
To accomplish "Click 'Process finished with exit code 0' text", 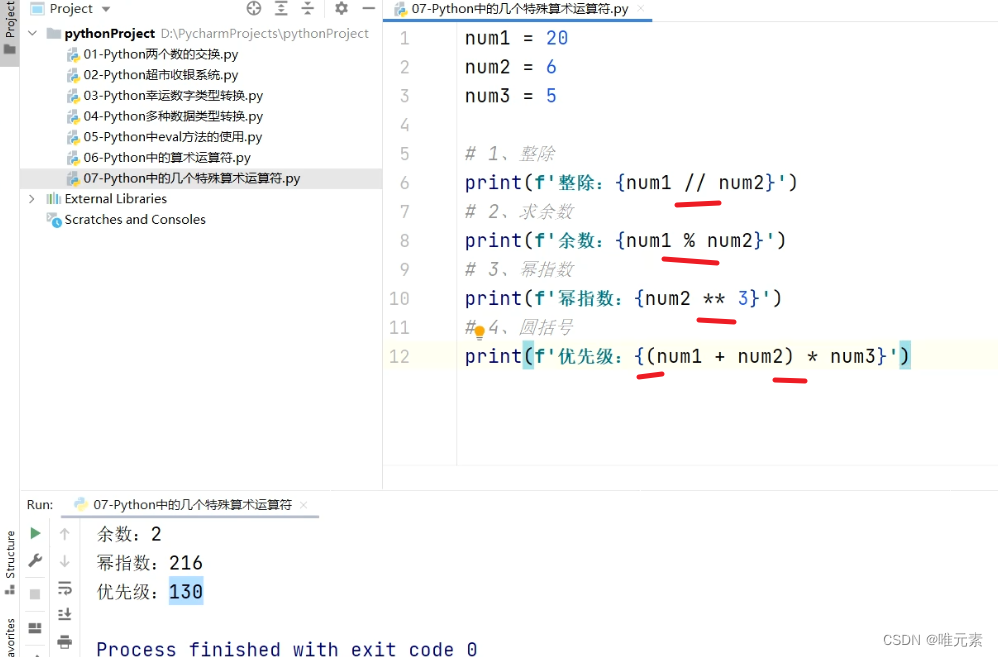I will coord(286,649).
